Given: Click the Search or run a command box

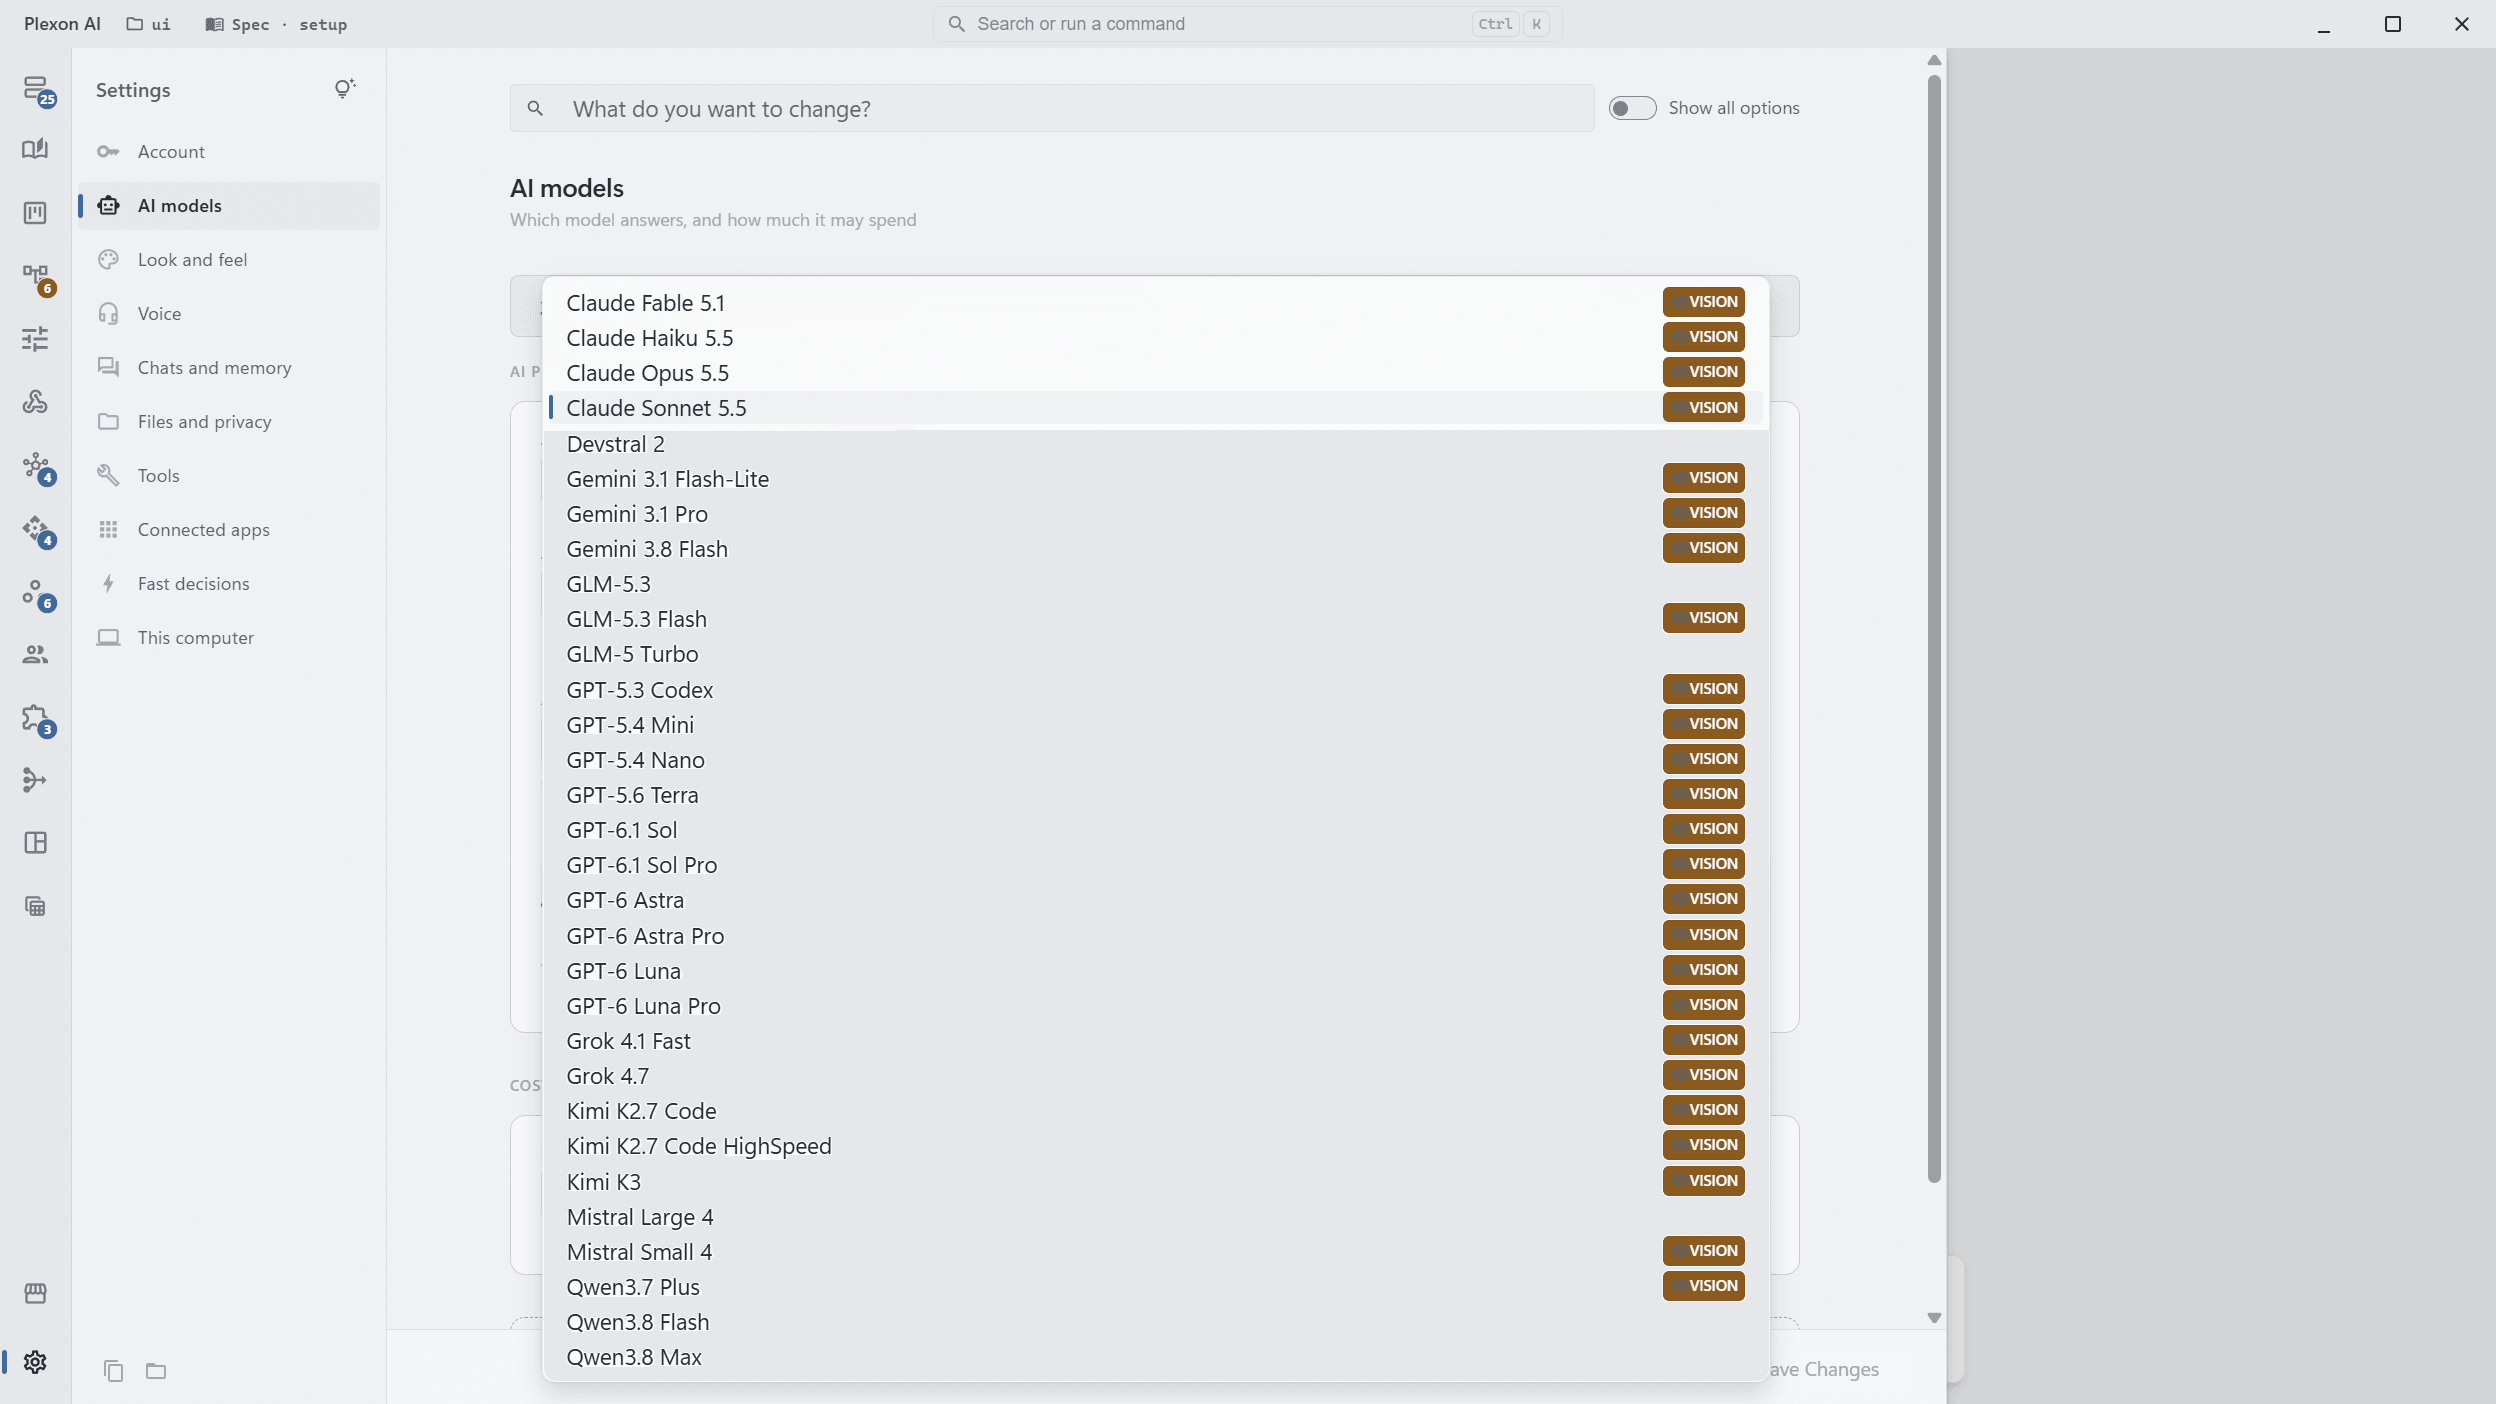Looking at the screenshot, I should (1247, 24).
